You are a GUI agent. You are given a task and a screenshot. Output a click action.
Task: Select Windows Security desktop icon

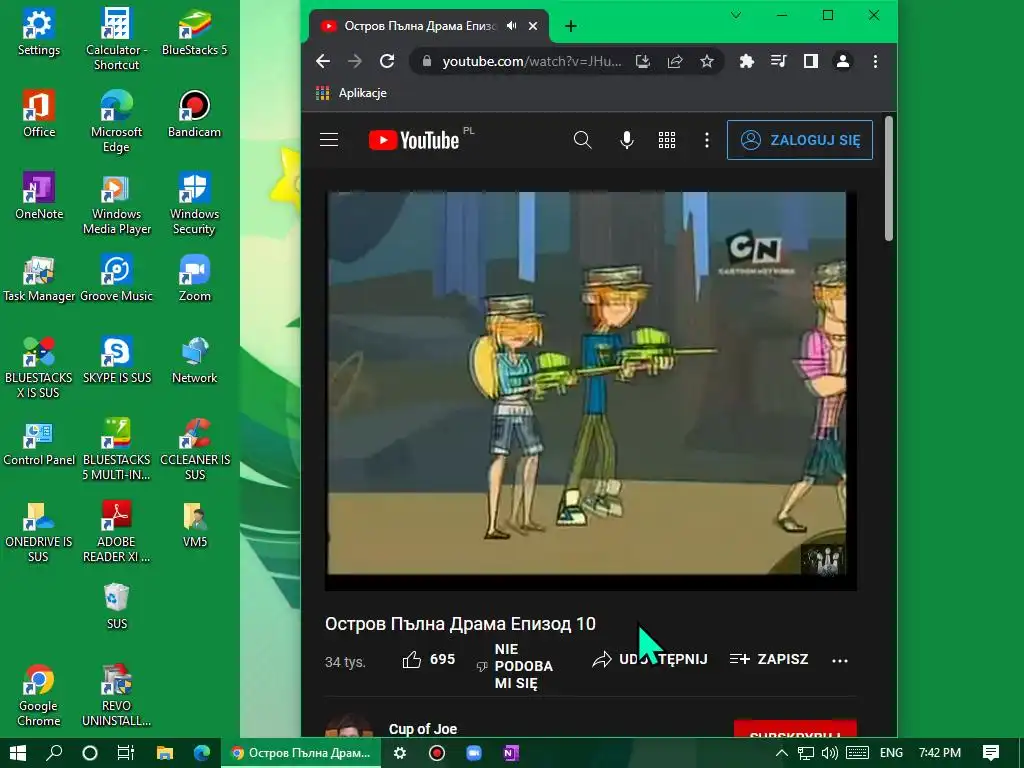pos(194,203)
